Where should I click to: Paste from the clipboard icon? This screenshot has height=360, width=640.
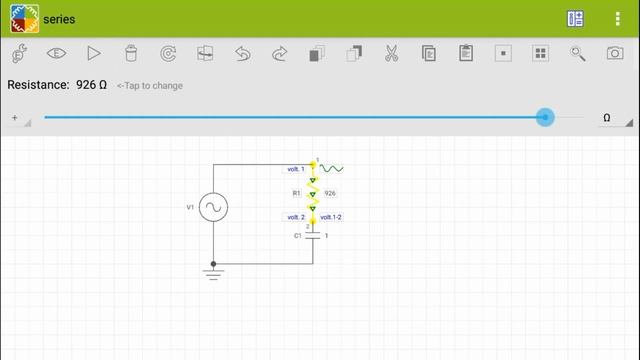[466, 53]
